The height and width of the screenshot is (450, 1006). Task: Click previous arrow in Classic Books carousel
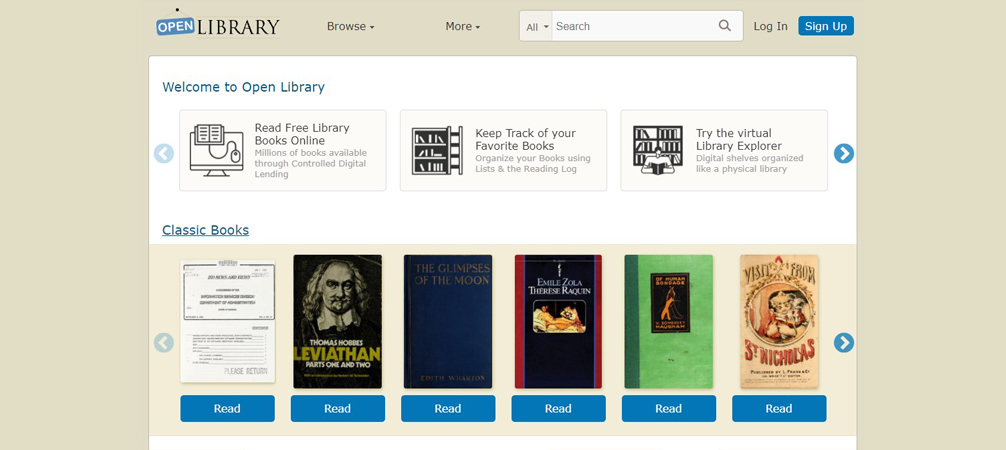(x=164, y=343)
